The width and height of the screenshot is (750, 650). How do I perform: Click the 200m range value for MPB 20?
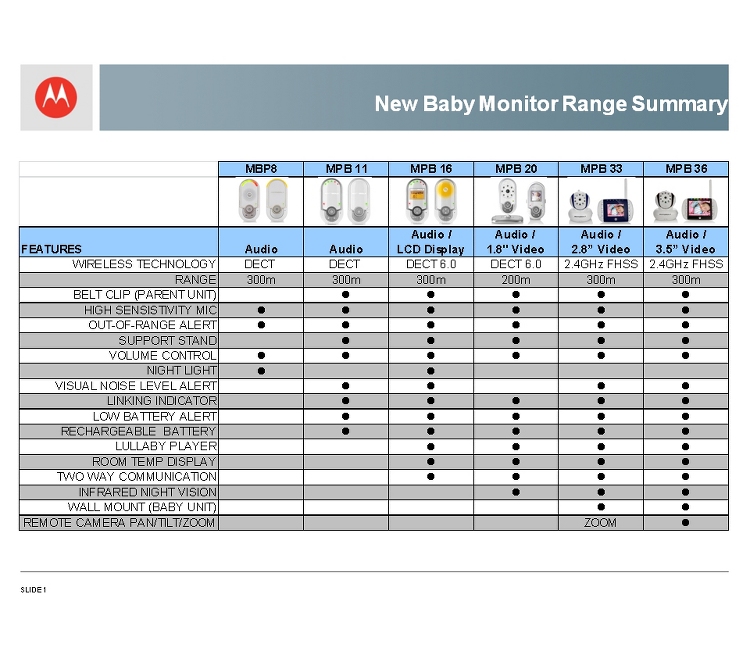[x=516, y=280]
